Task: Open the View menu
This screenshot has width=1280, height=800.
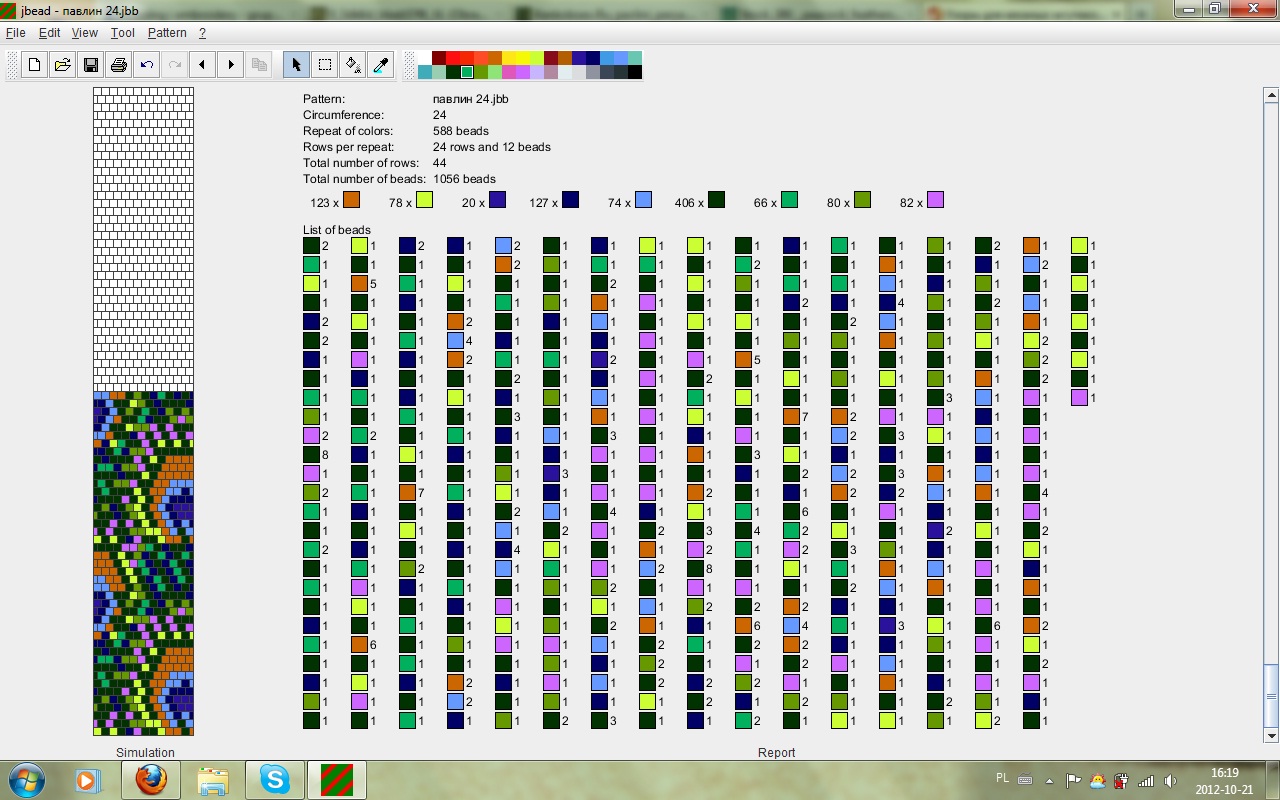Action: (85, 33)
